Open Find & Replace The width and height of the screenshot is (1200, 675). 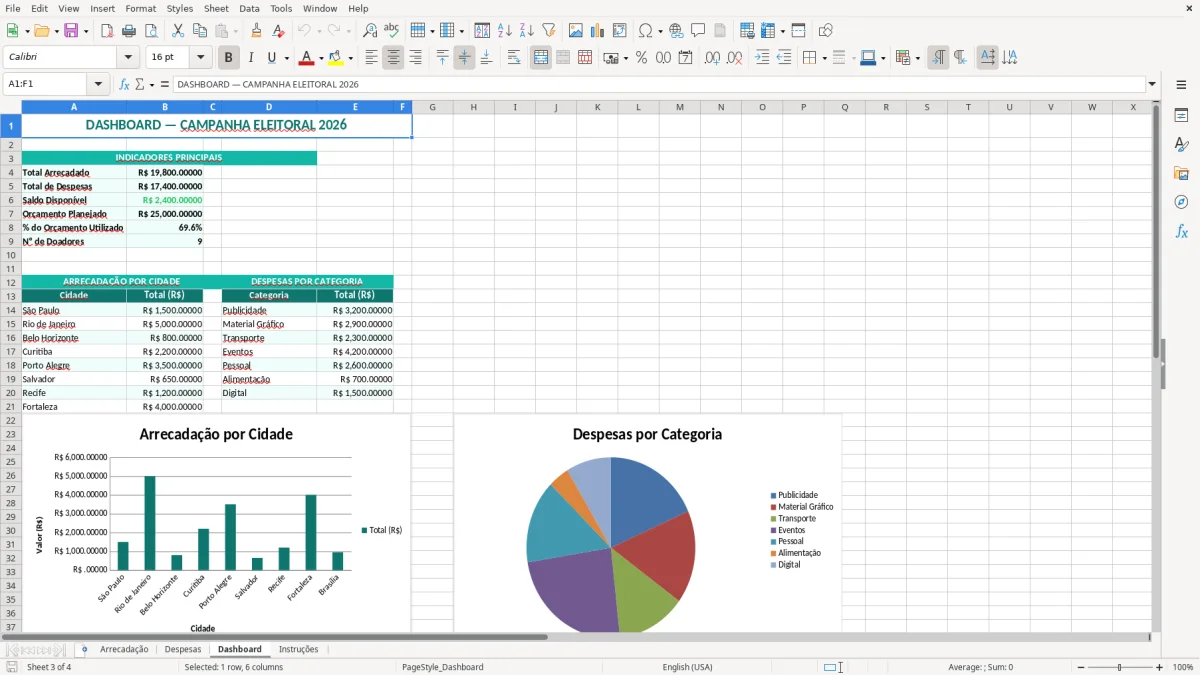pos(370,31)
